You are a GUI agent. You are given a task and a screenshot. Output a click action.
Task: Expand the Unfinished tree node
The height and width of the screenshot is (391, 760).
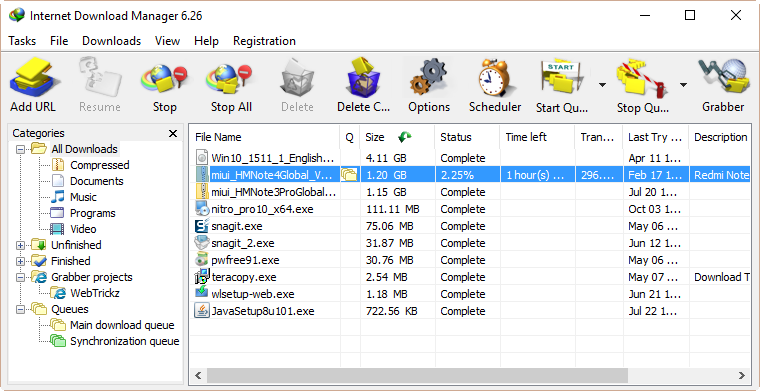click(x=20, y=245)
